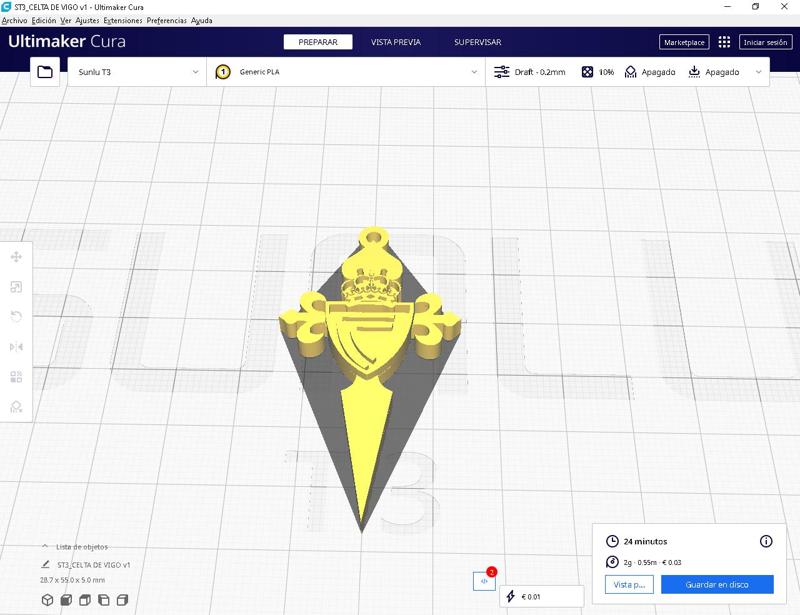Click the adhesion Apagado icon
800x615 pixels.
(694, 72)
